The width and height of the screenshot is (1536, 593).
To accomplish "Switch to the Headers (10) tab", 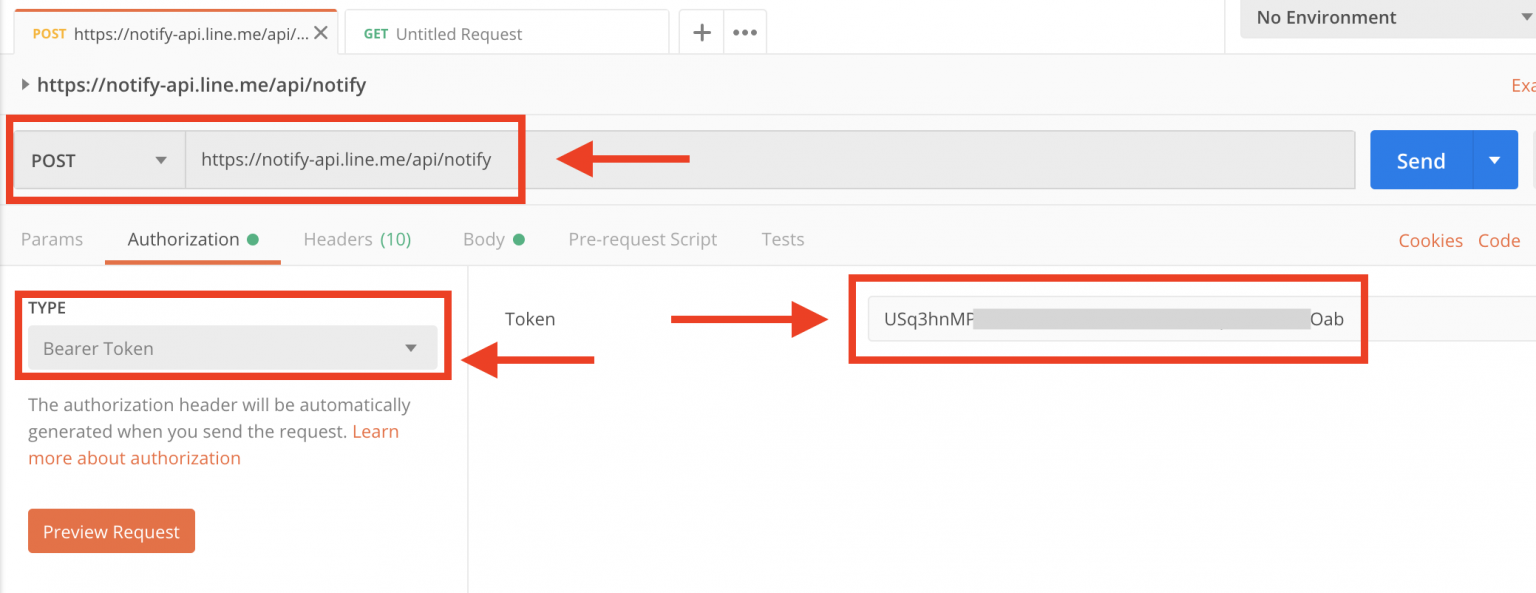I will tap(357, 239).
